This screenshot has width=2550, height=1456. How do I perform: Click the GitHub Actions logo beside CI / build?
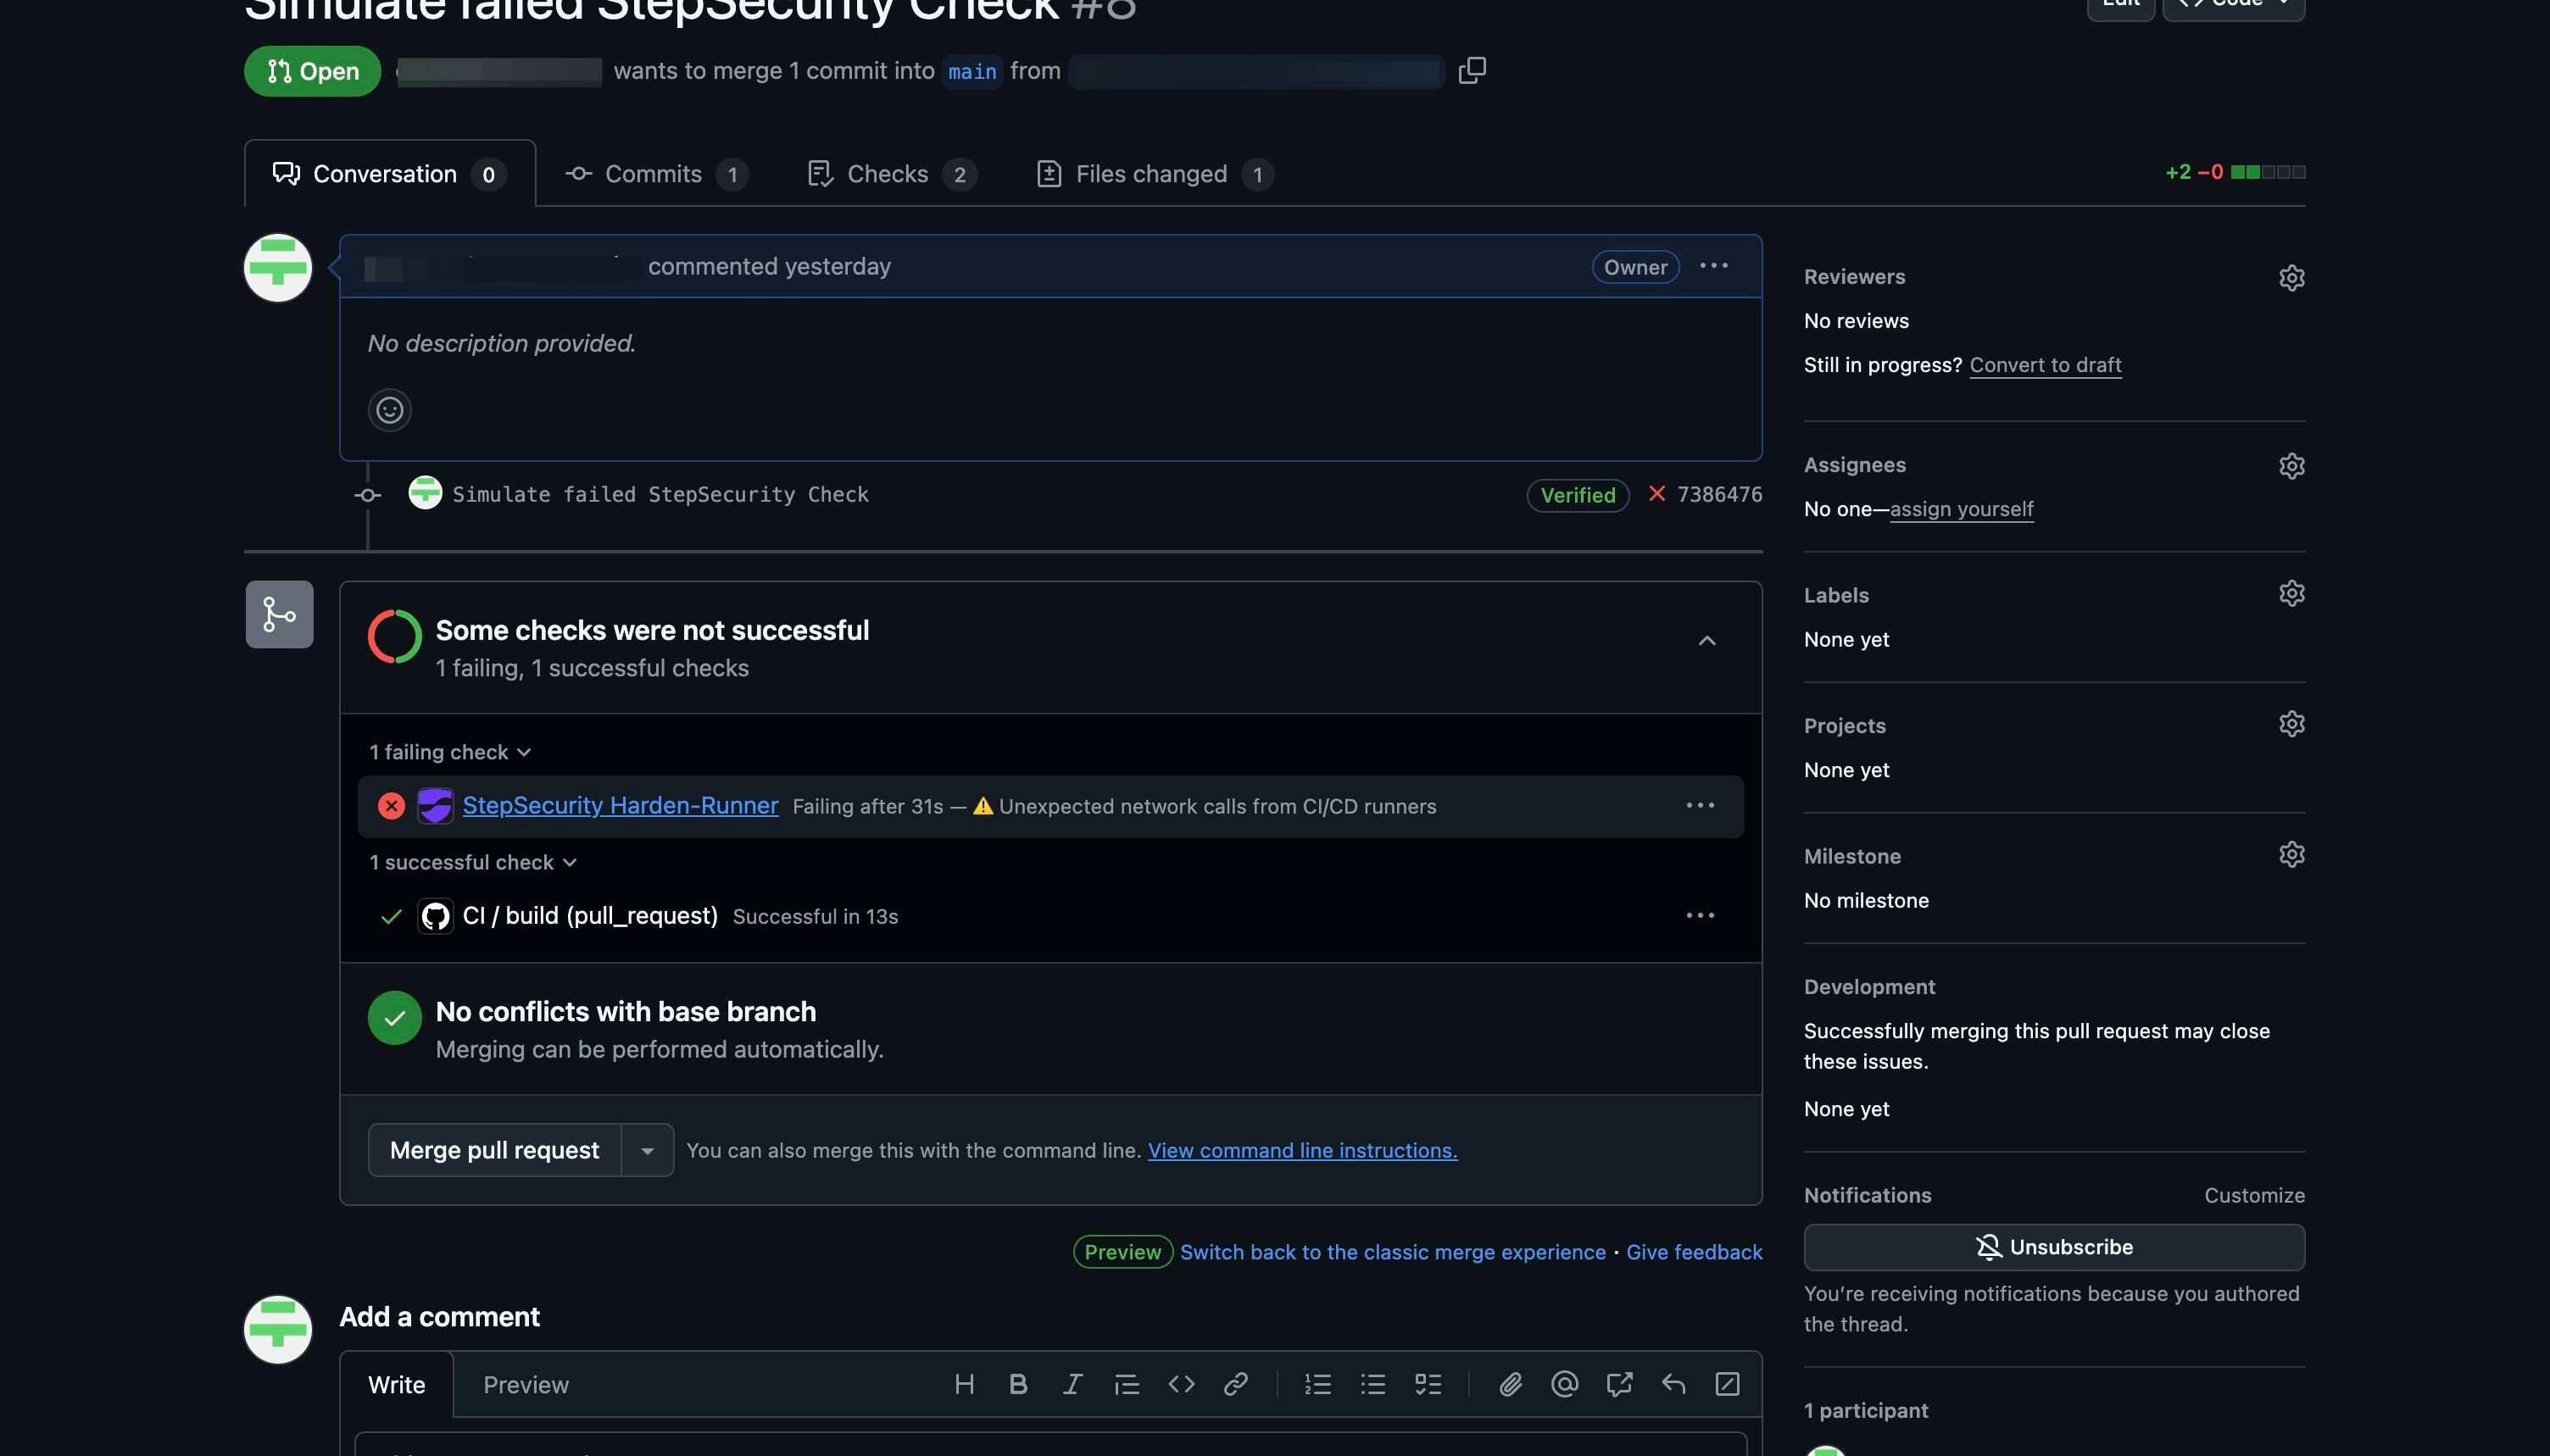click(x=435, y=916)
